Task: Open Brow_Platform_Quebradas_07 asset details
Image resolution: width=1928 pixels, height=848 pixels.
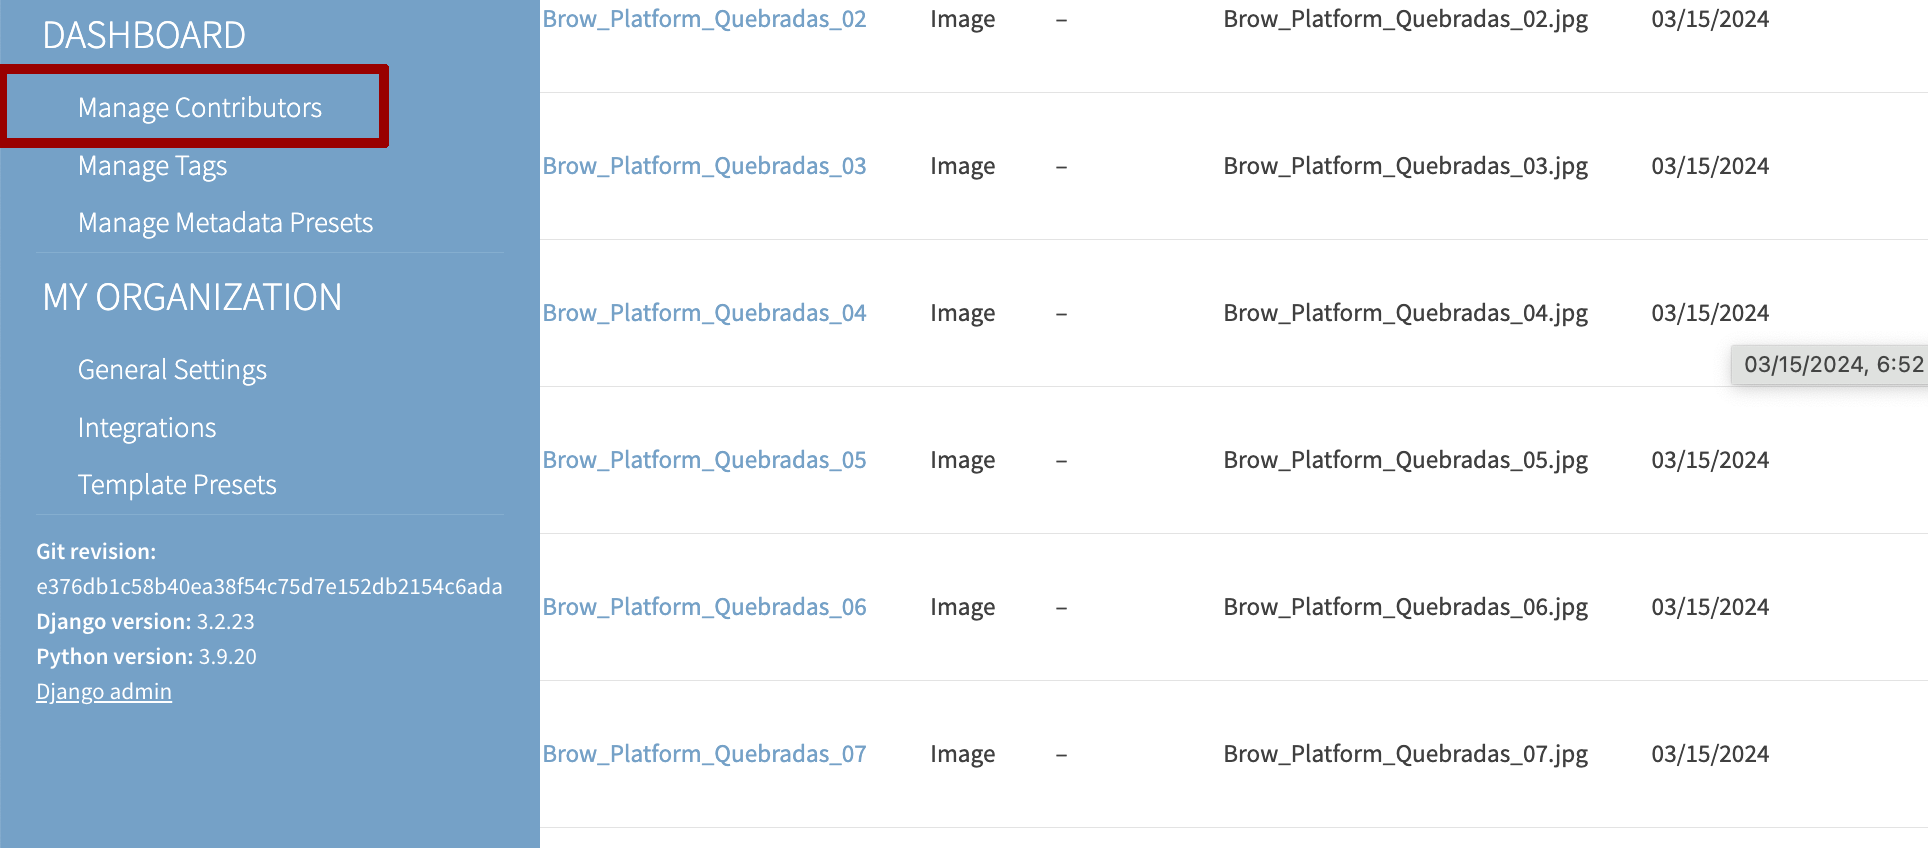Action: point(704,753)
